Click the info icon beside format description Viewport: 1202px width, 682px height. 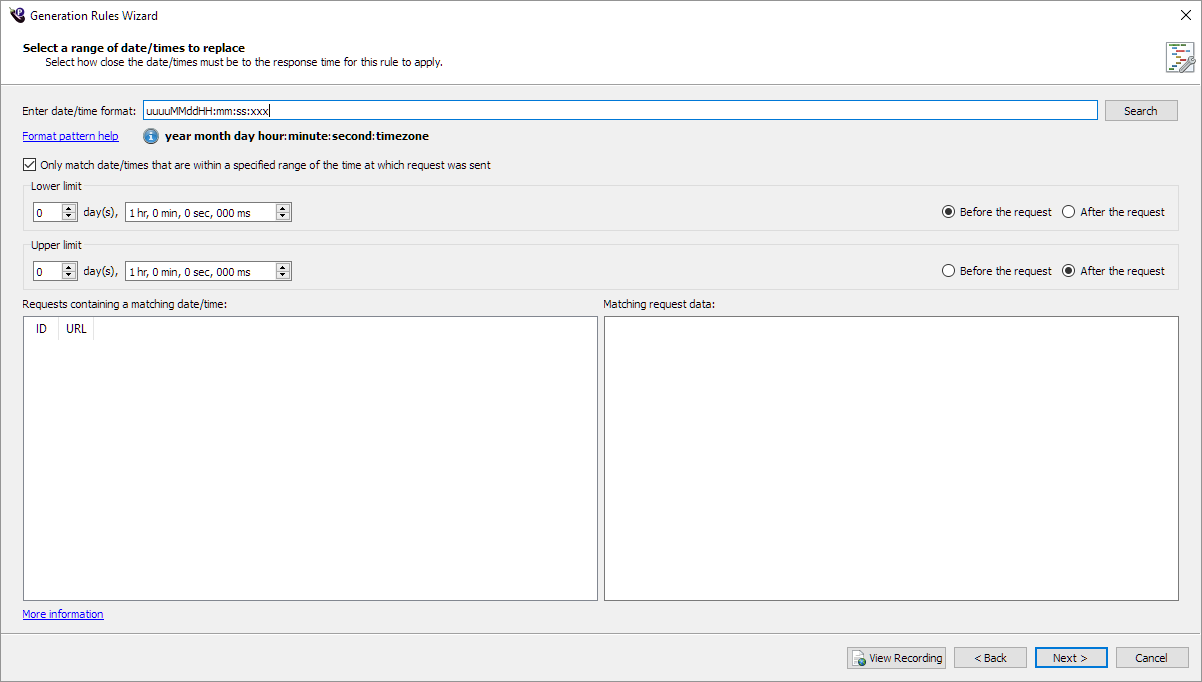151,136
